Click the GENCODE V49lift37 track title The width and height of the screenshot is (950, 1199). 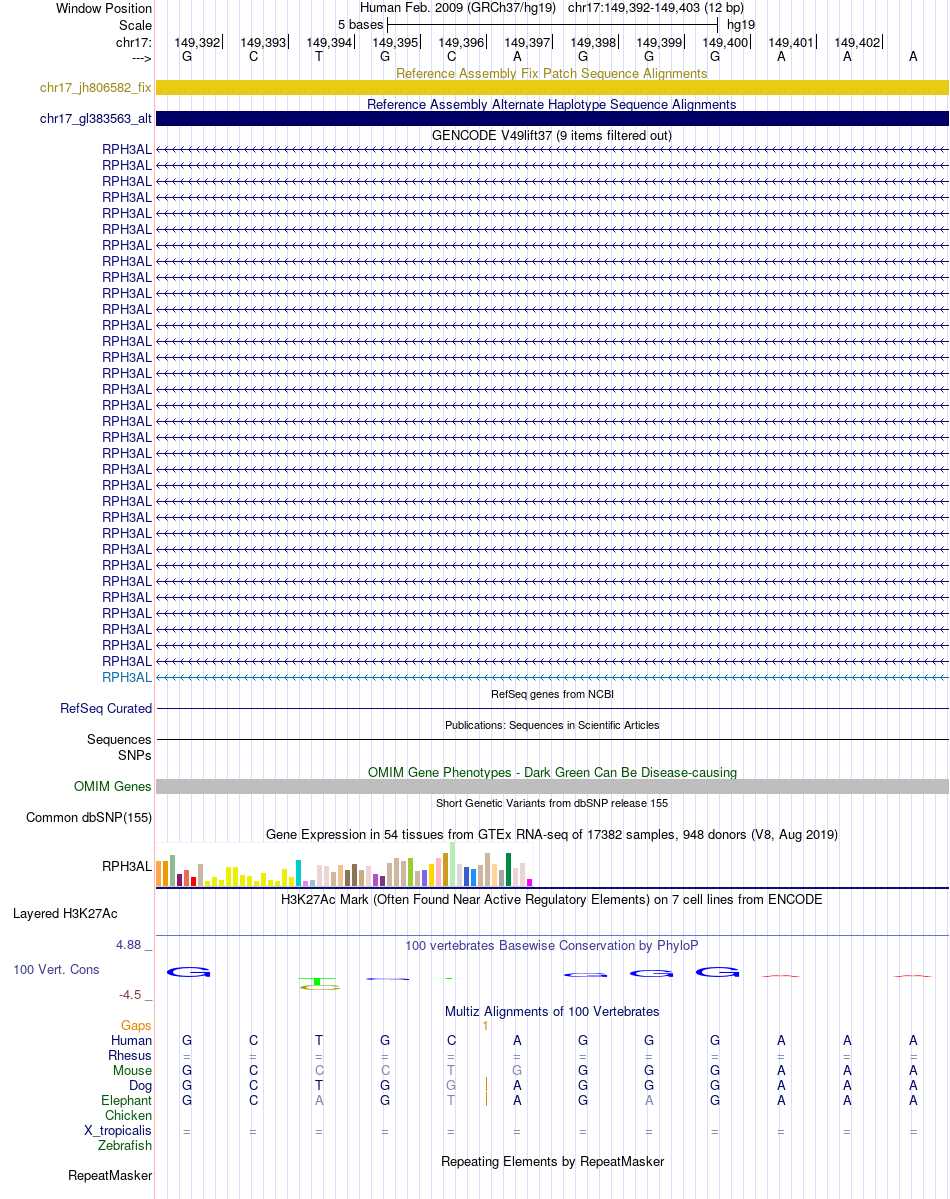(x=551, y=135)
